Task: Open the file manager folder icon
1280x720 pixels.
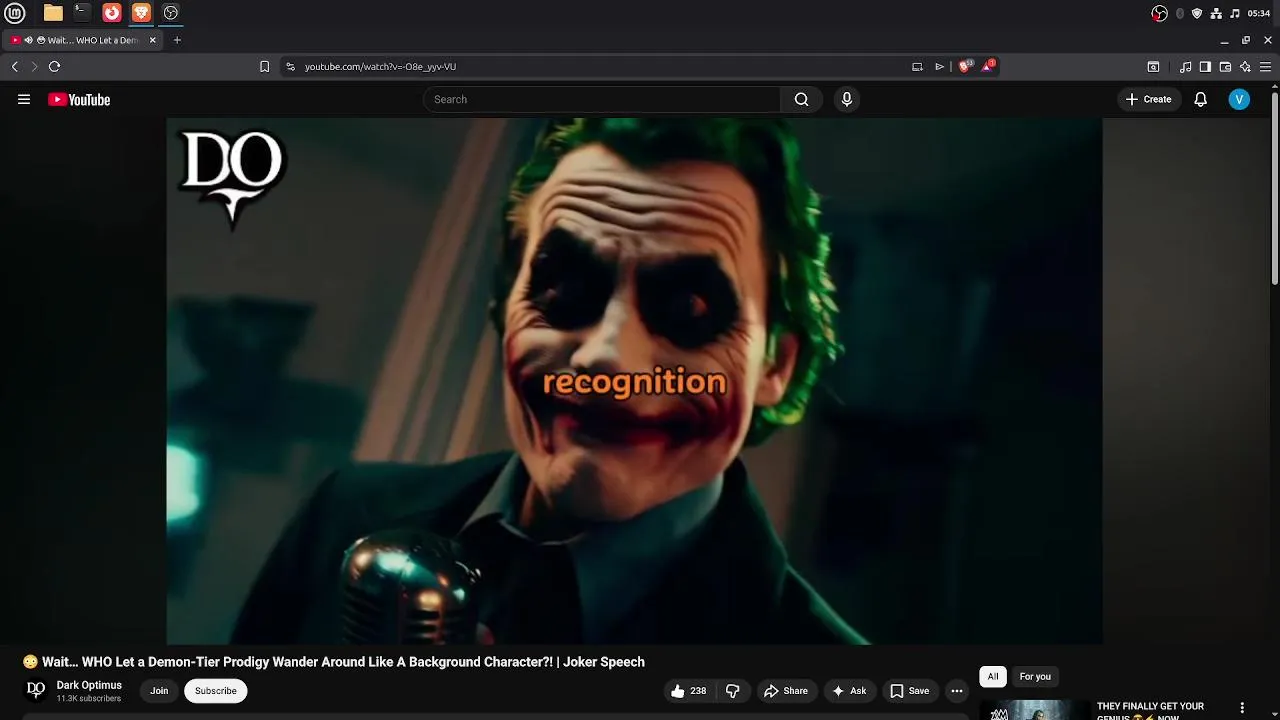Action: (x=53, y=13)
